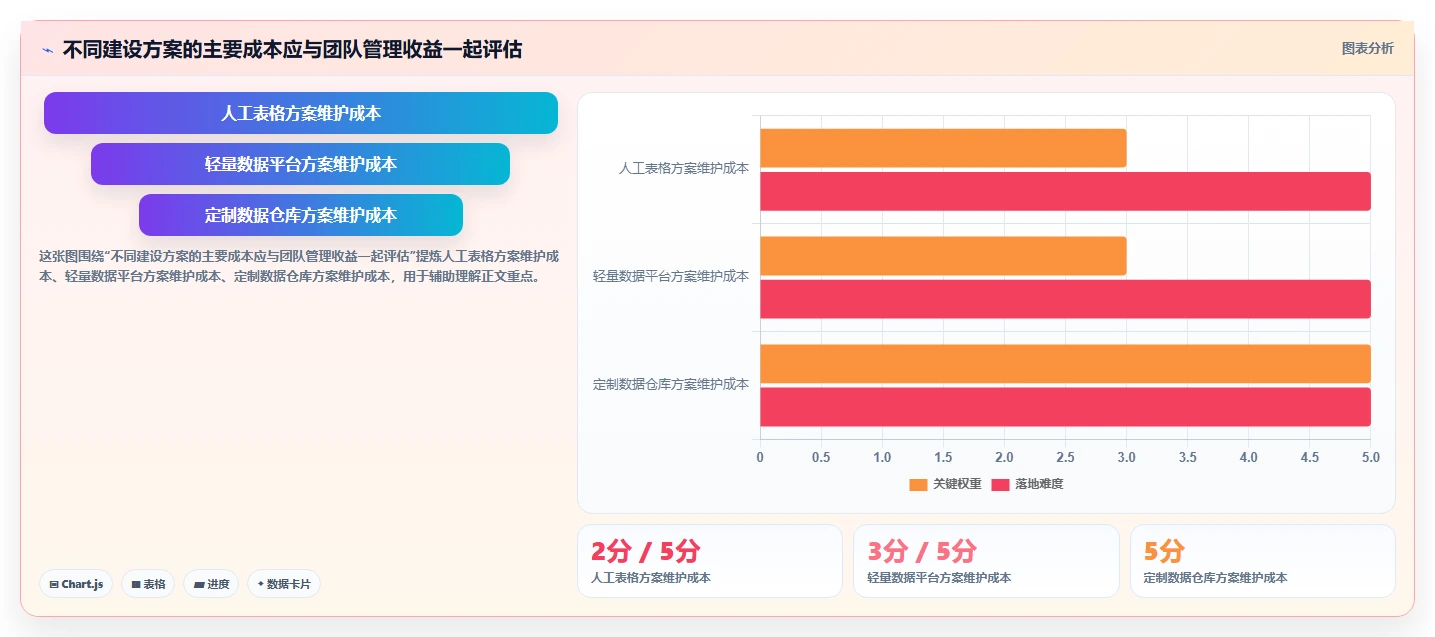Image resolution: width=1435 pixels, height=637 pixels.
Task: Click the 数据卡片 tag
Action: pyautogui.click(x=284, y=584)
